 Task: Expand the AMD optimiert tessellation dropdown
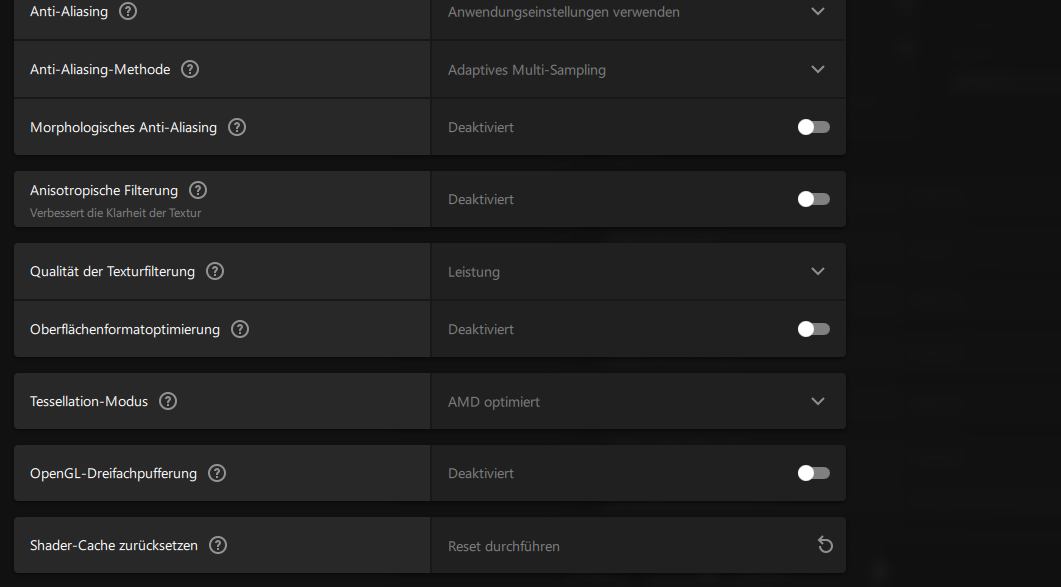(x=818, y=401)
